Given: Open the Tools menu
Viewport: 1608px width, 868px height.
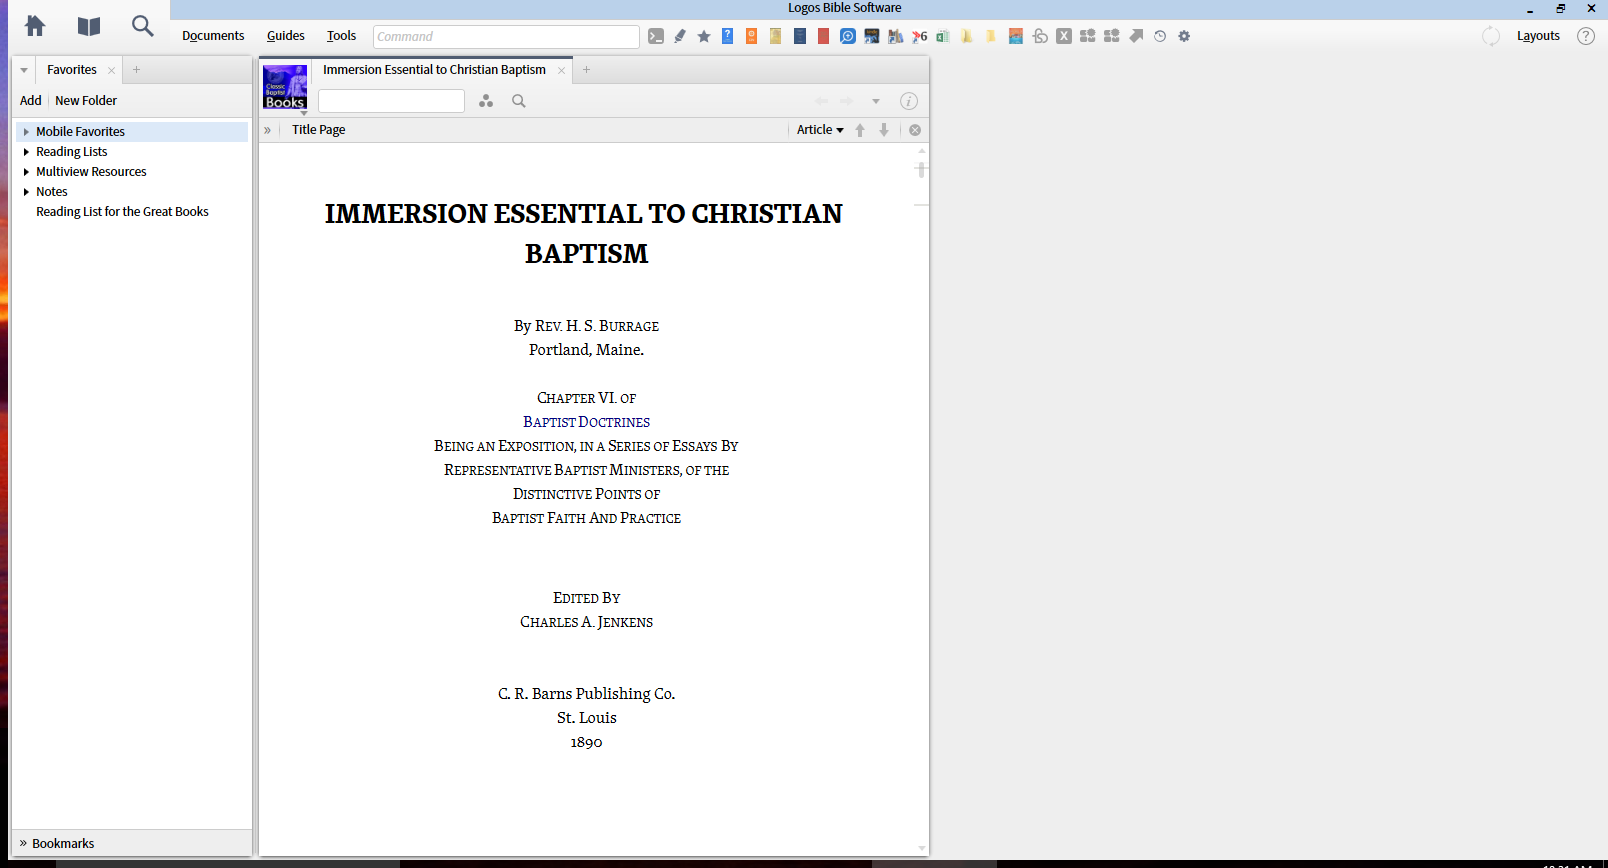Looking at the screenshot, I should point(341,36).
